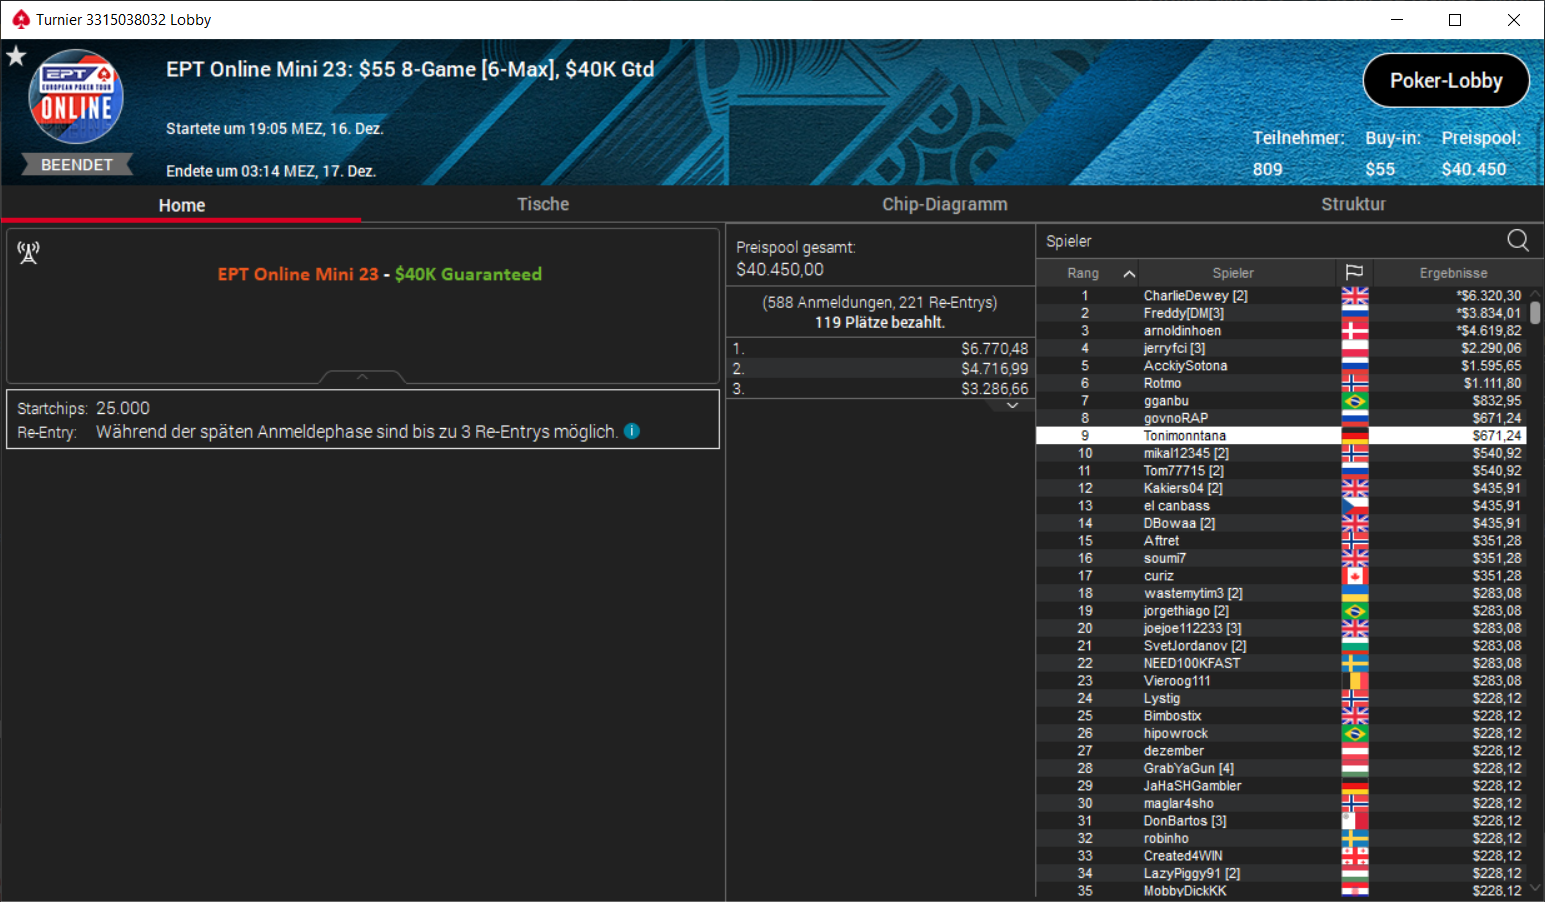Click the EPT Online Mini 23 banner text
This screenshot has width=1545, height=902.
[x=379, y=274]
